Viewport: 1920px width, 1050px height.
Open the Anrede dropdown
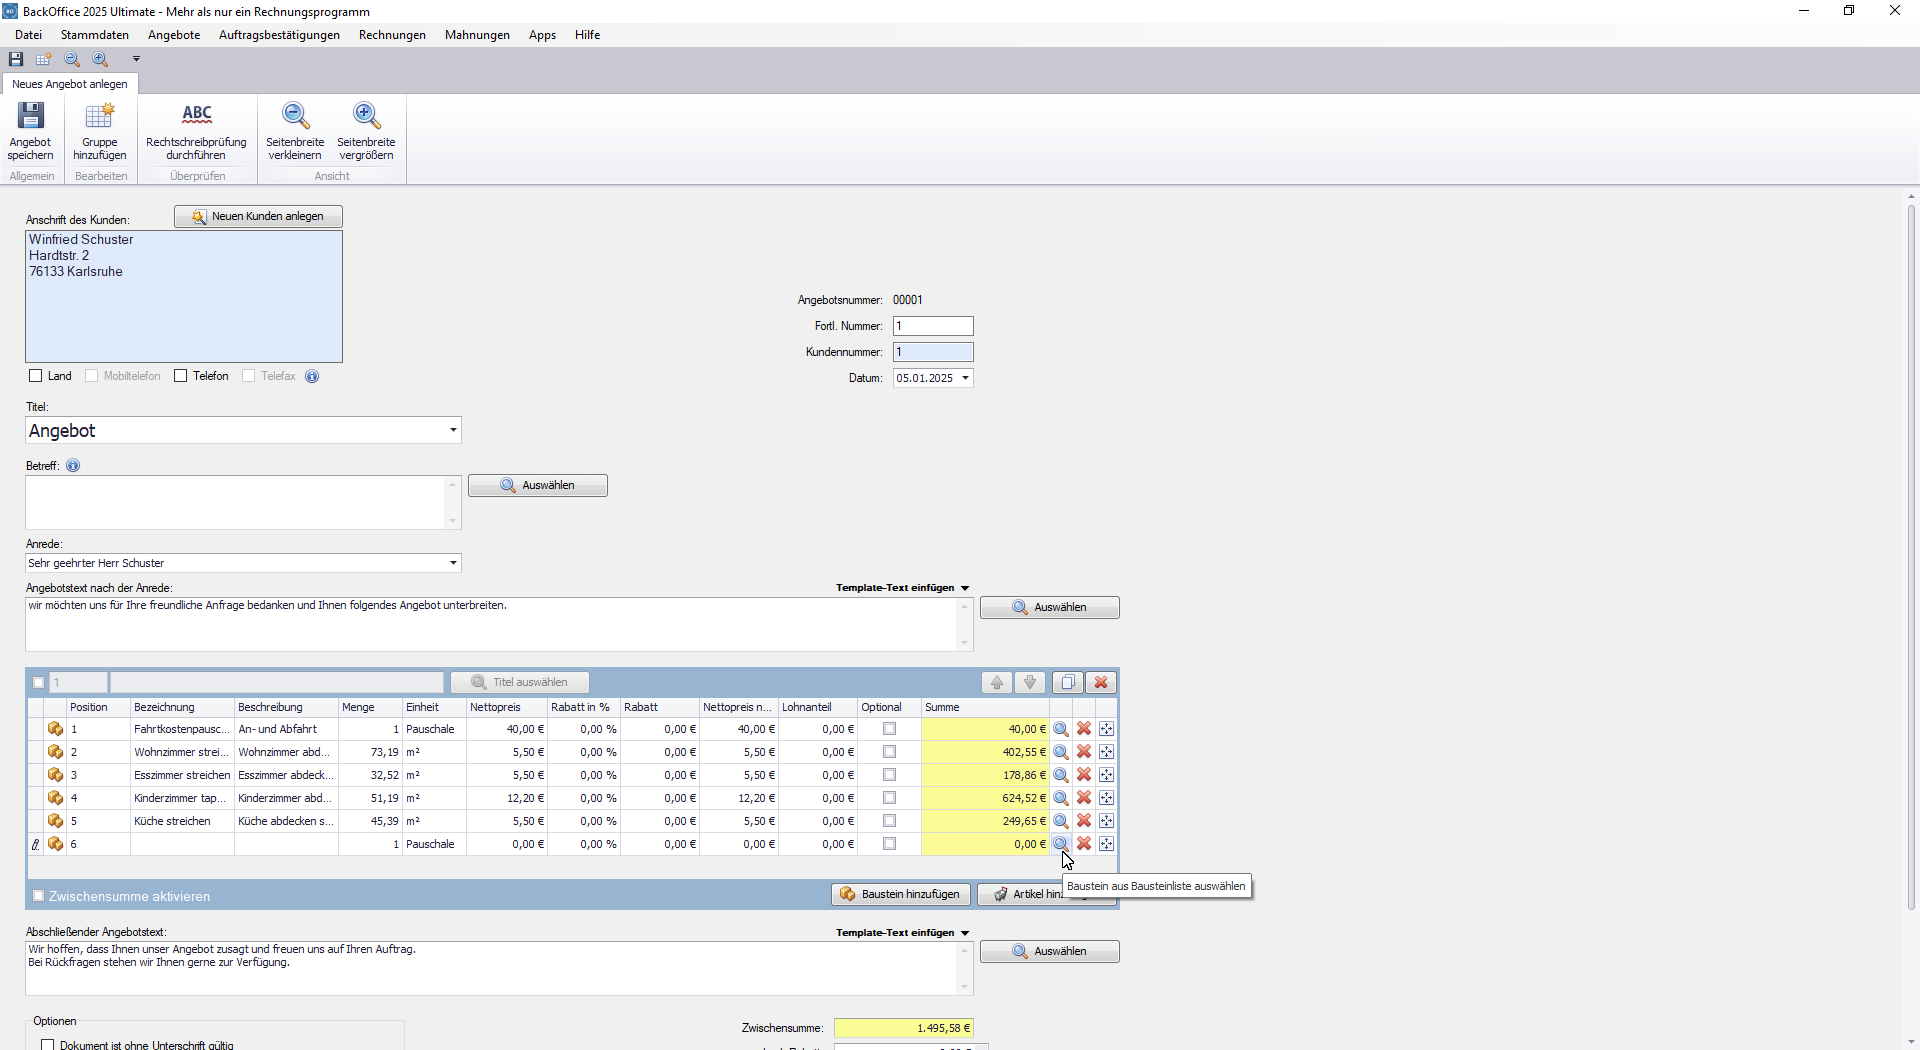(453, 563)
